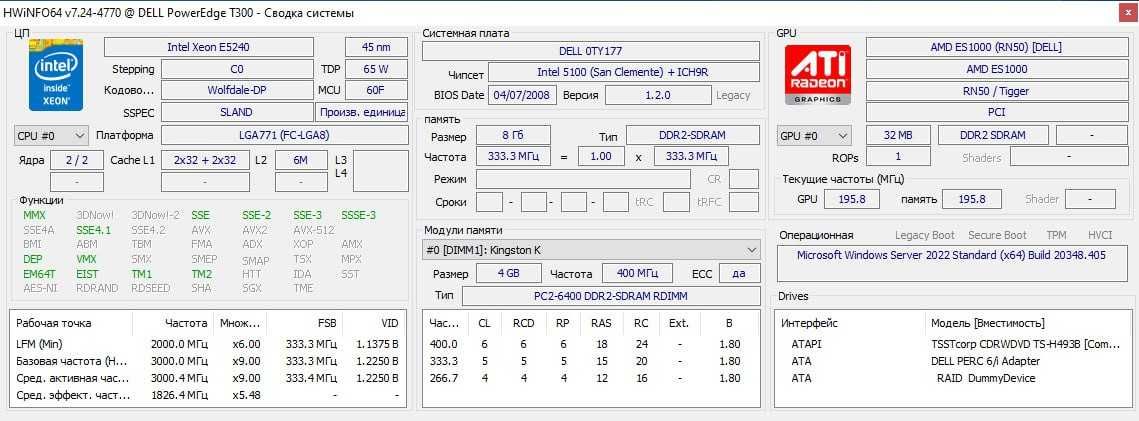Click the LGA771 (FC-LGA8) platform field

(x=285, y=136)
